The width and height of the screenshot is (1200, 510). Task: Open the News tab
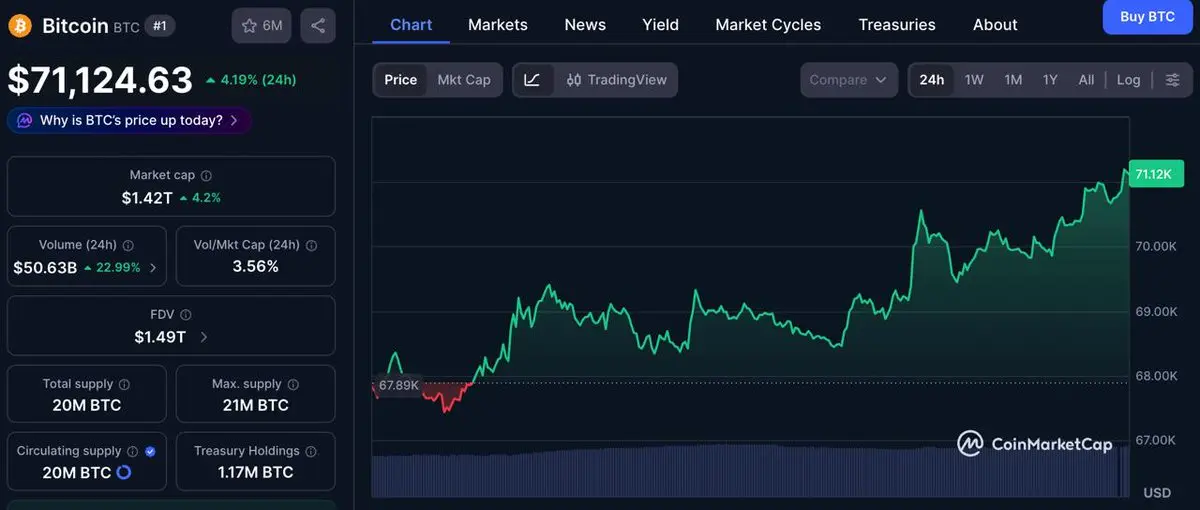click(x=585, y=24)
